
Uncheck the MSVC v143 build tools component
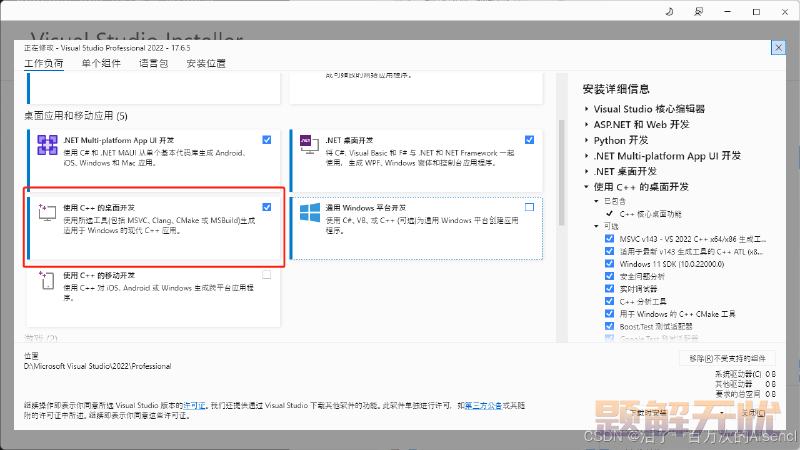click(x=609, y=239)
